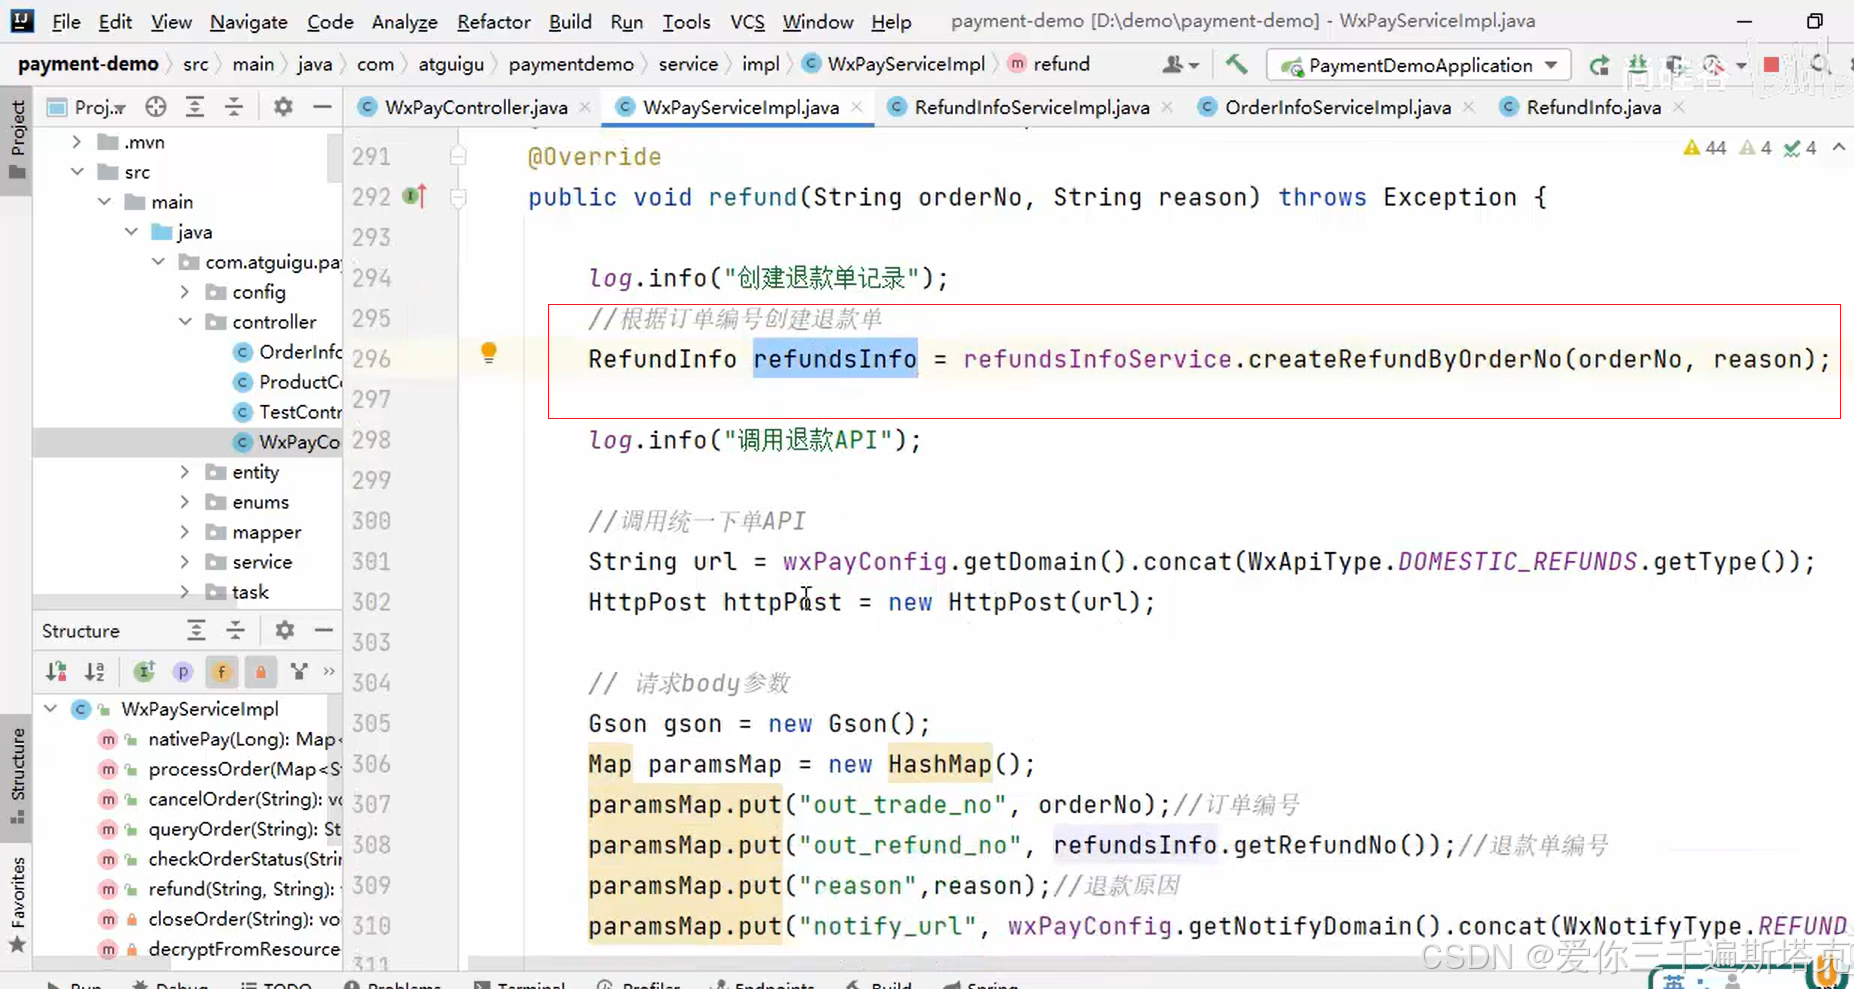The width and height of the screenshot is (1854, 989).
Task: Open the Structure tool window from left sidebar
Action: pos(17,776)
